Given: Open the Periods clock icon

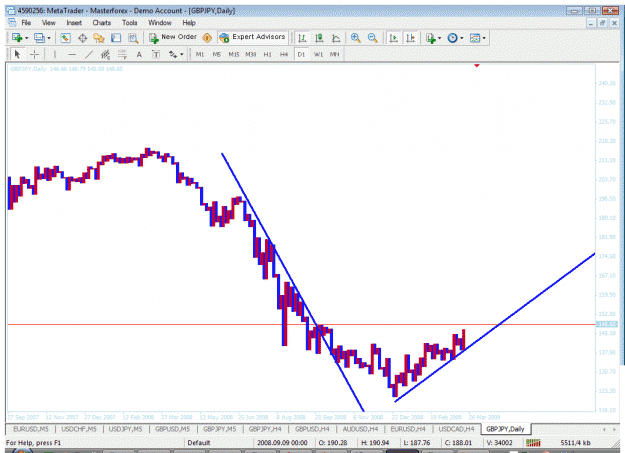Looking at the screenshot, I should 452,38.
